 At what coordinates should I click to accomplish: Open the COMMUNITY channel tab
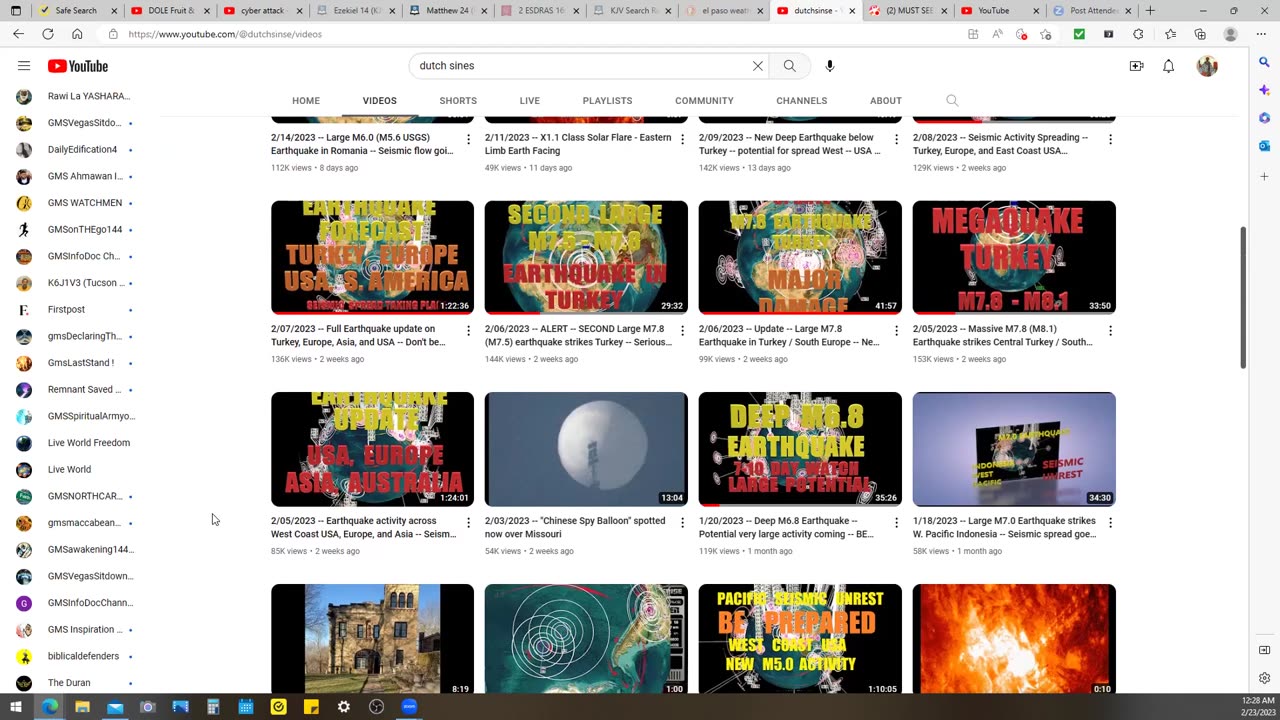[704, 101]
